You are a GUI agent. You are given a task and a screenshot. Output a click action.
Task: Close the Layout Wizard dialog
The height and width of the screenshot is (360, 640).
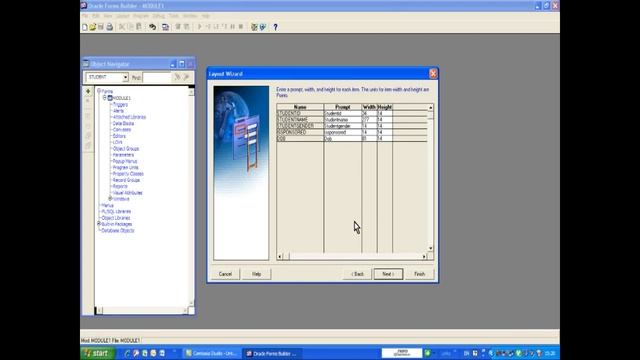coord(433,73)
